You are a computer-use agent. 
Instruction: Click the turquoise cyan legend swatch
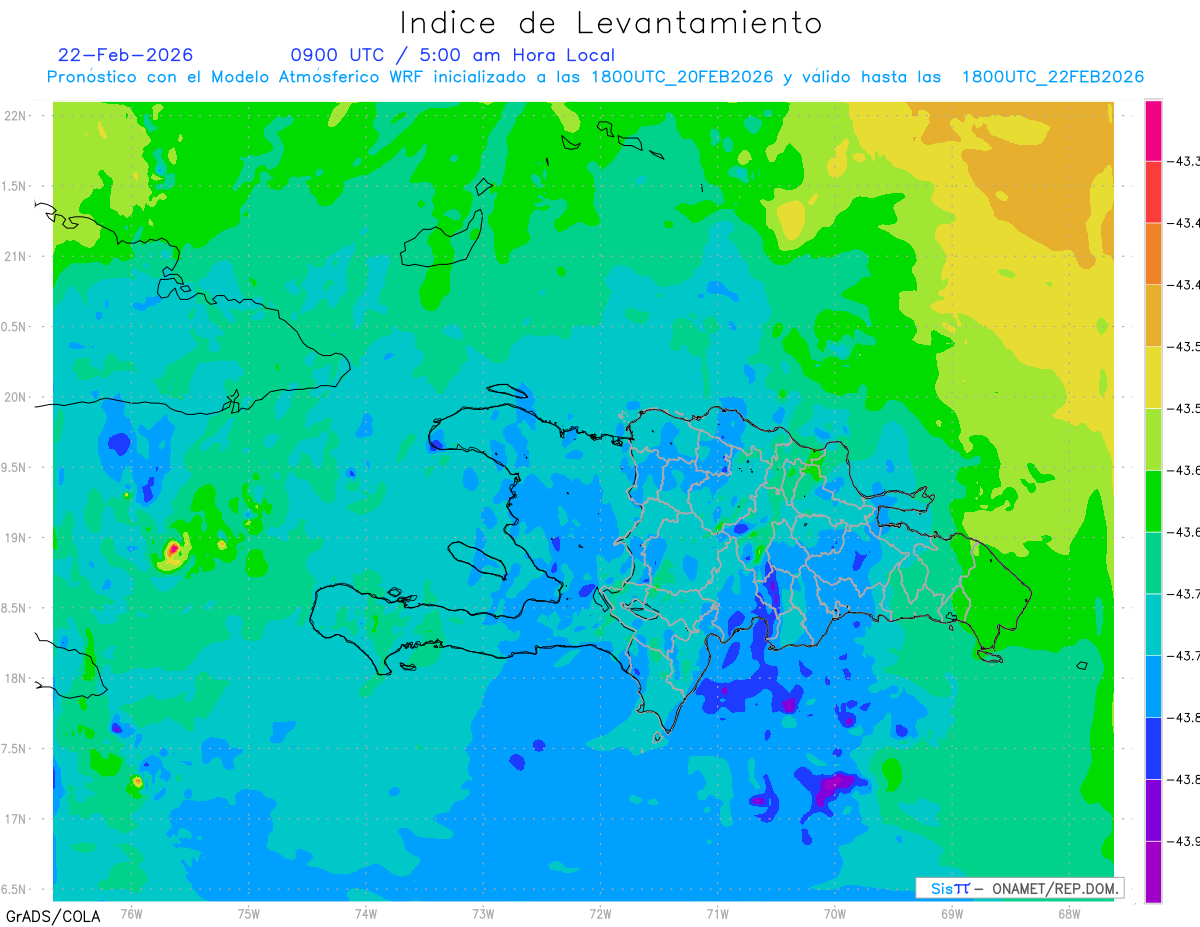tap(1153, 624)
